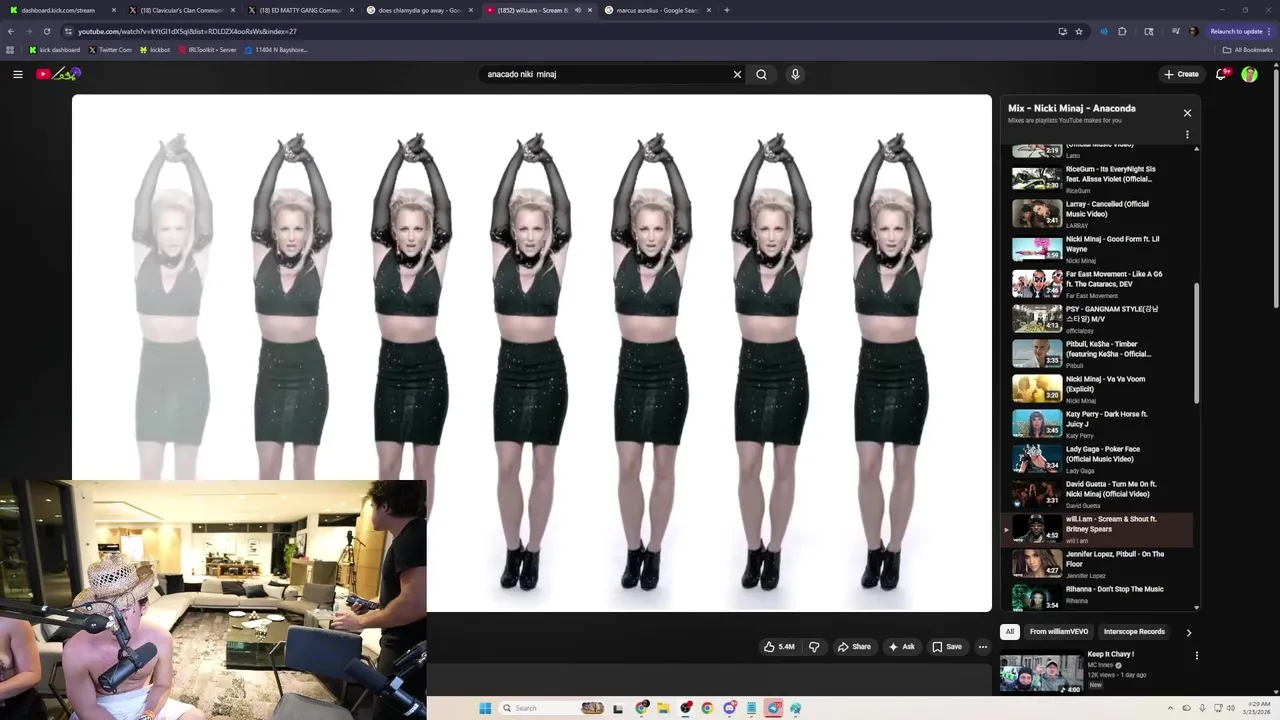This screenshot has width=1280, height=720.
Task: Switch to ED MATTY GANG Community tab
Action: tap(298, 10)
